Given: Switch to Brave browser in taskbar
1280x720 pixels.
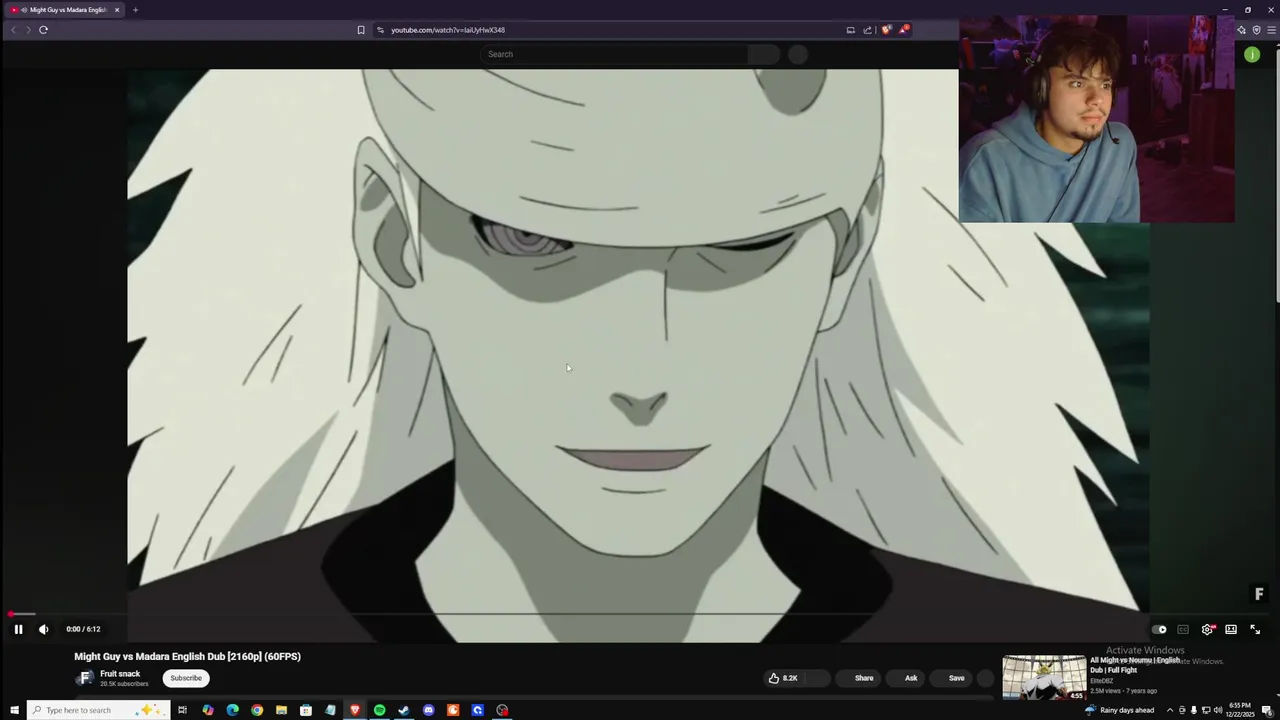Looking at the screenshot, I should coord(355,710).
